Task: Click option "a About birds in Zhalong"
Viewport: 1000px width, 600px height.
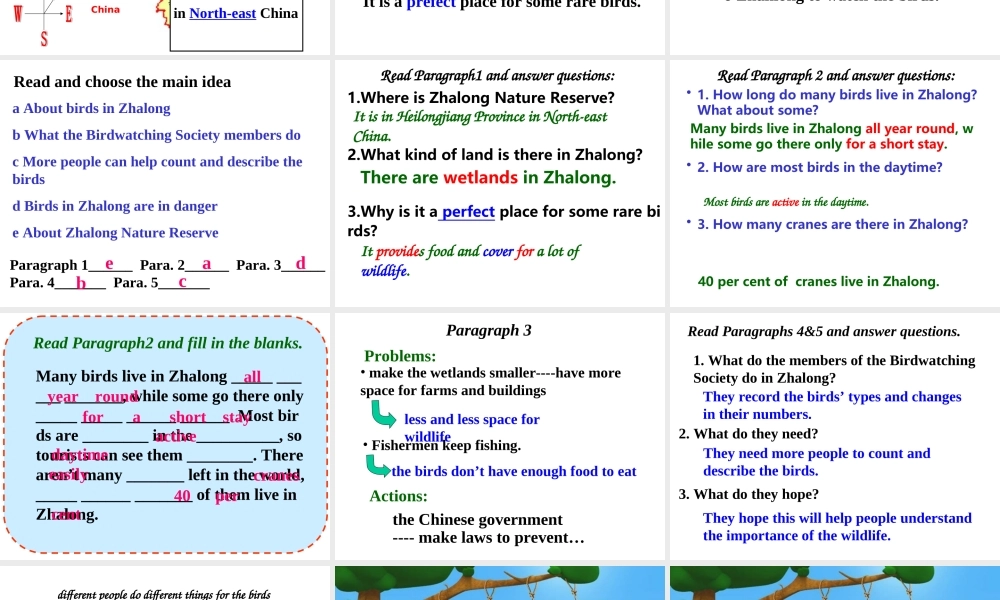Action: tap(91, 108)
